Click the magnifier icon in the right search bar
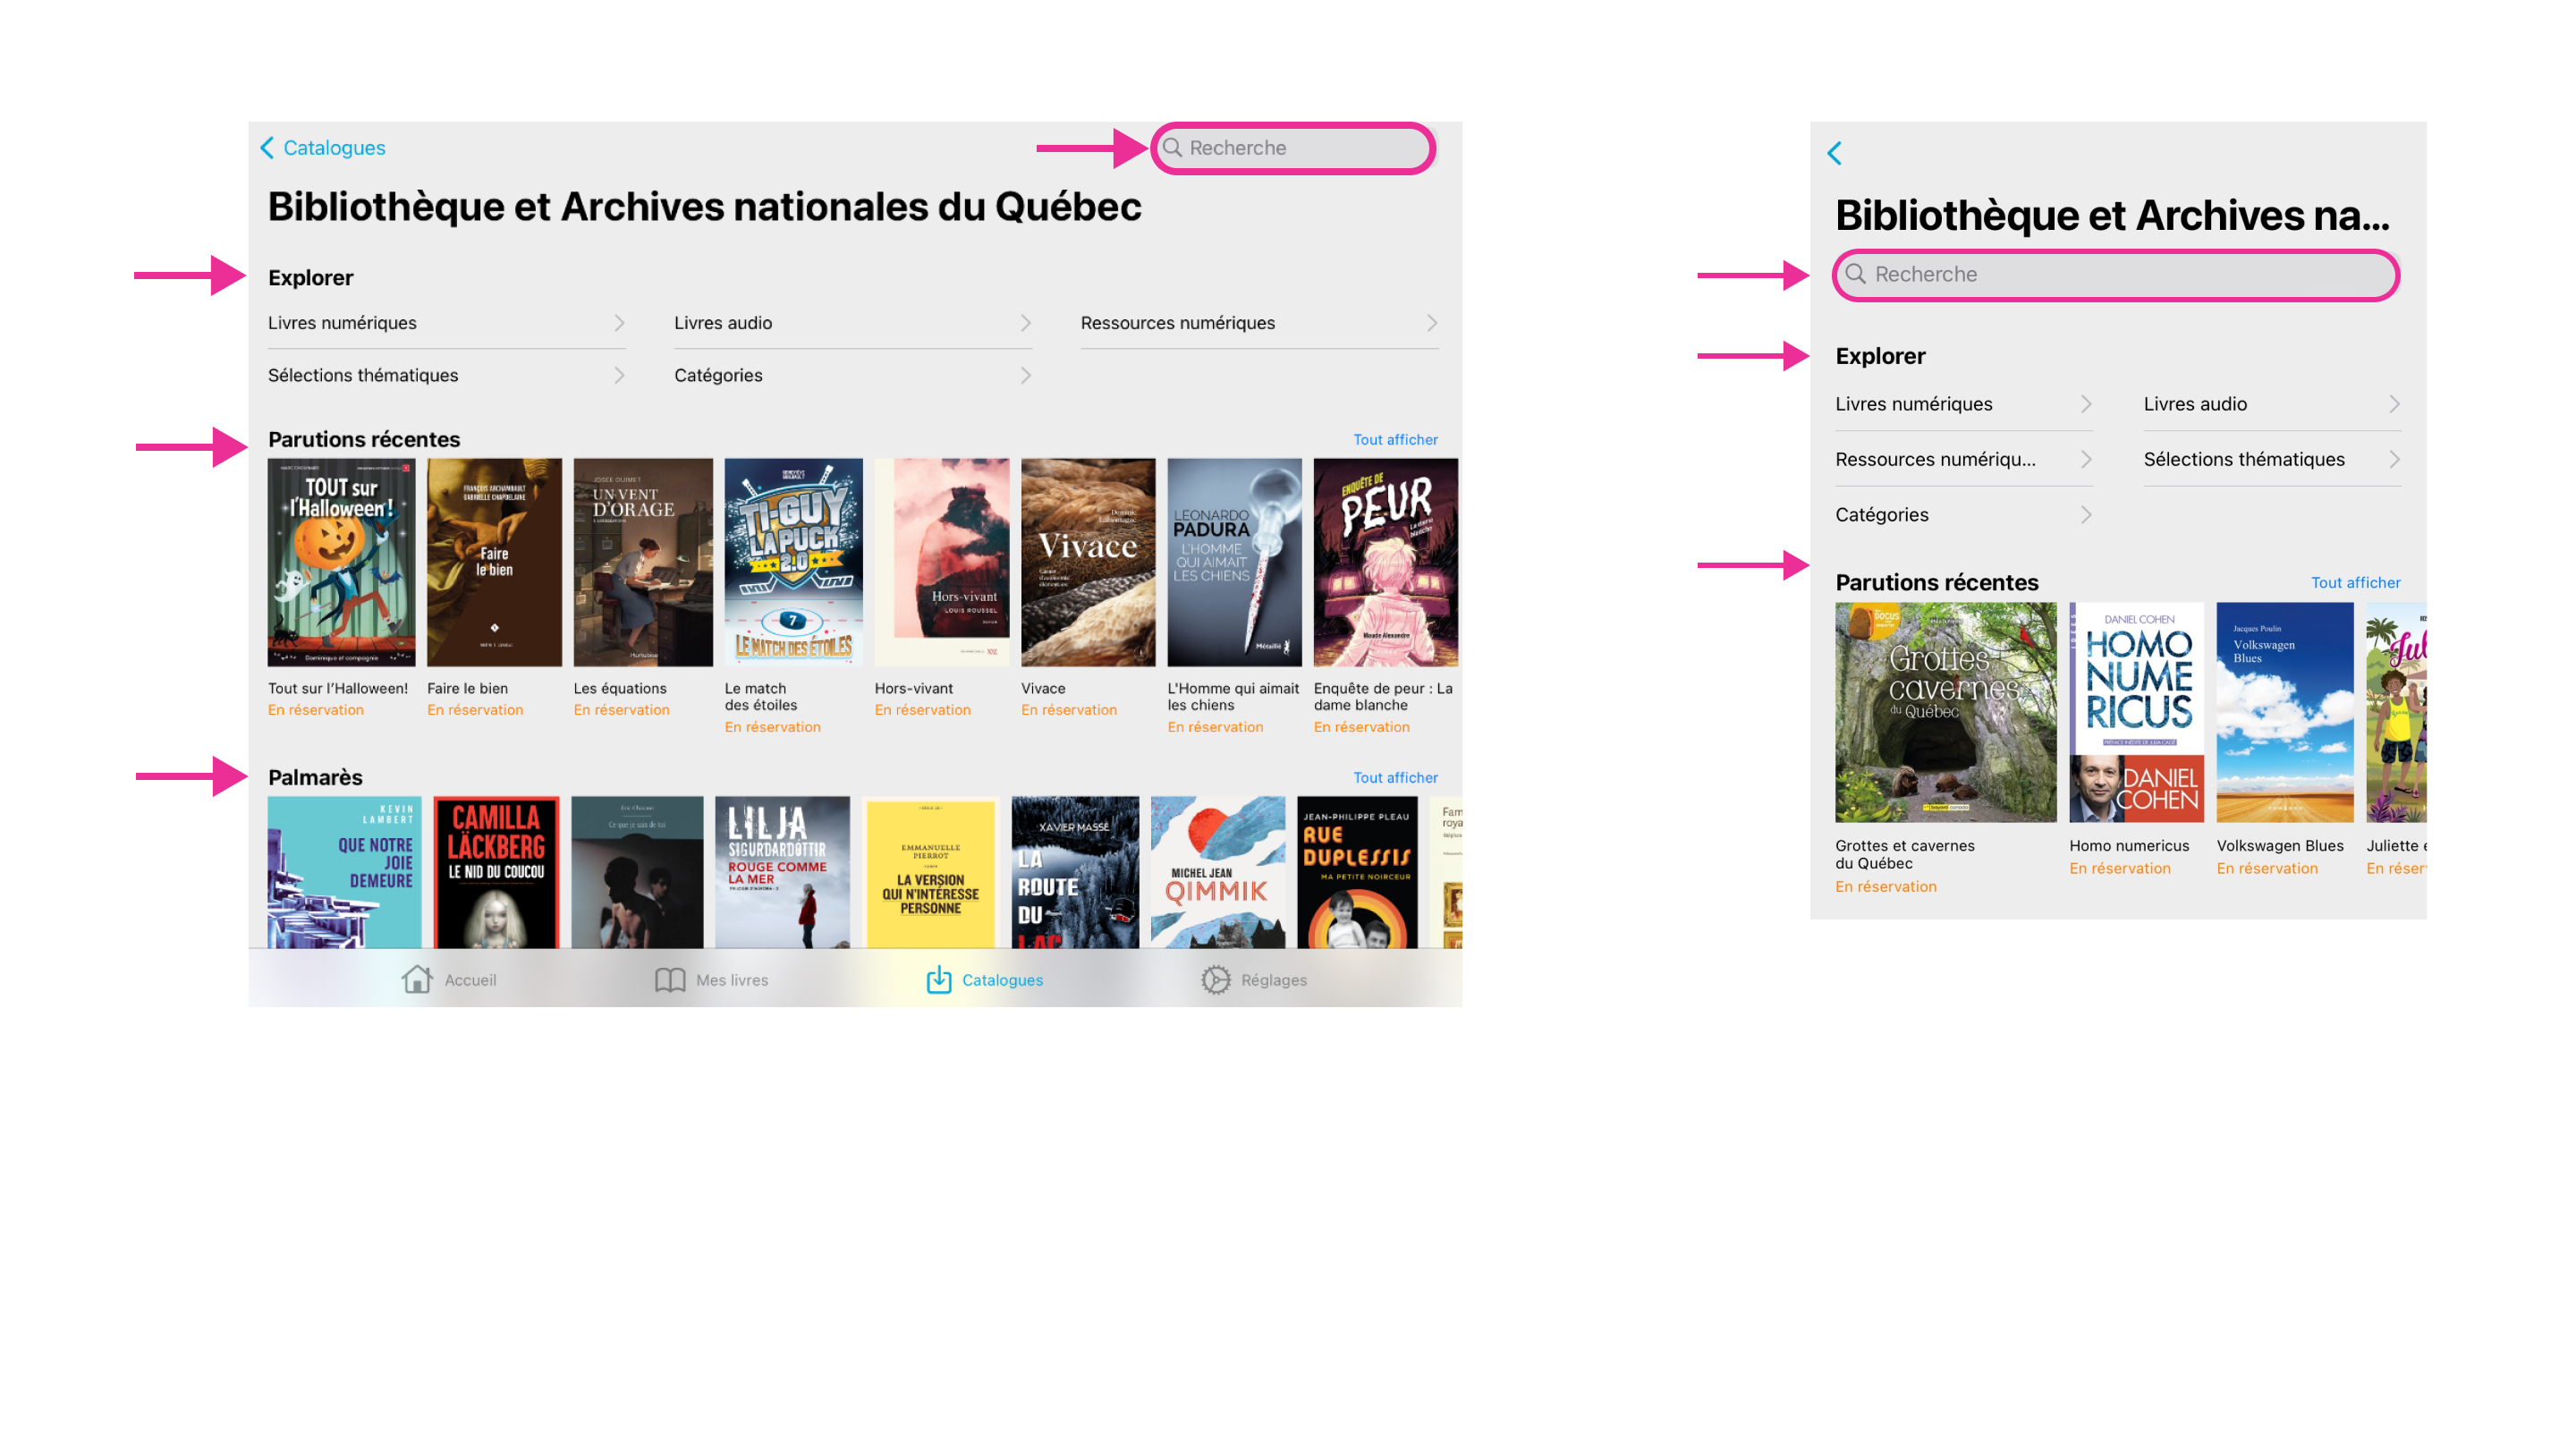The image size is (2576, 1449). click(1856, 274)
